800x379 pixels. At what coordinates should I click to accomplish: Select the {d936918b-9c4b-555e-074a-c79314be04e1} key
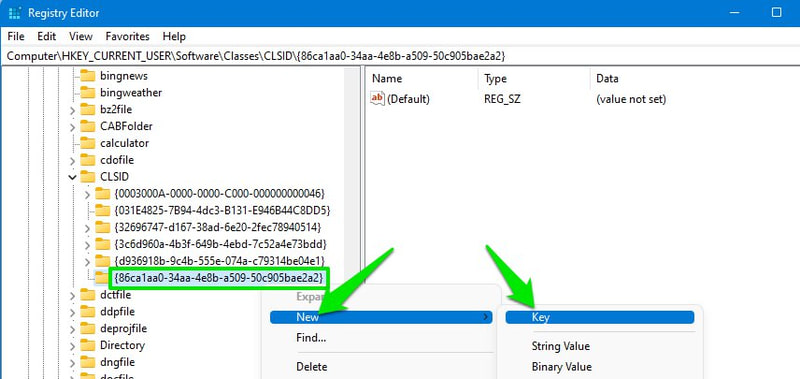coord(220,261)
